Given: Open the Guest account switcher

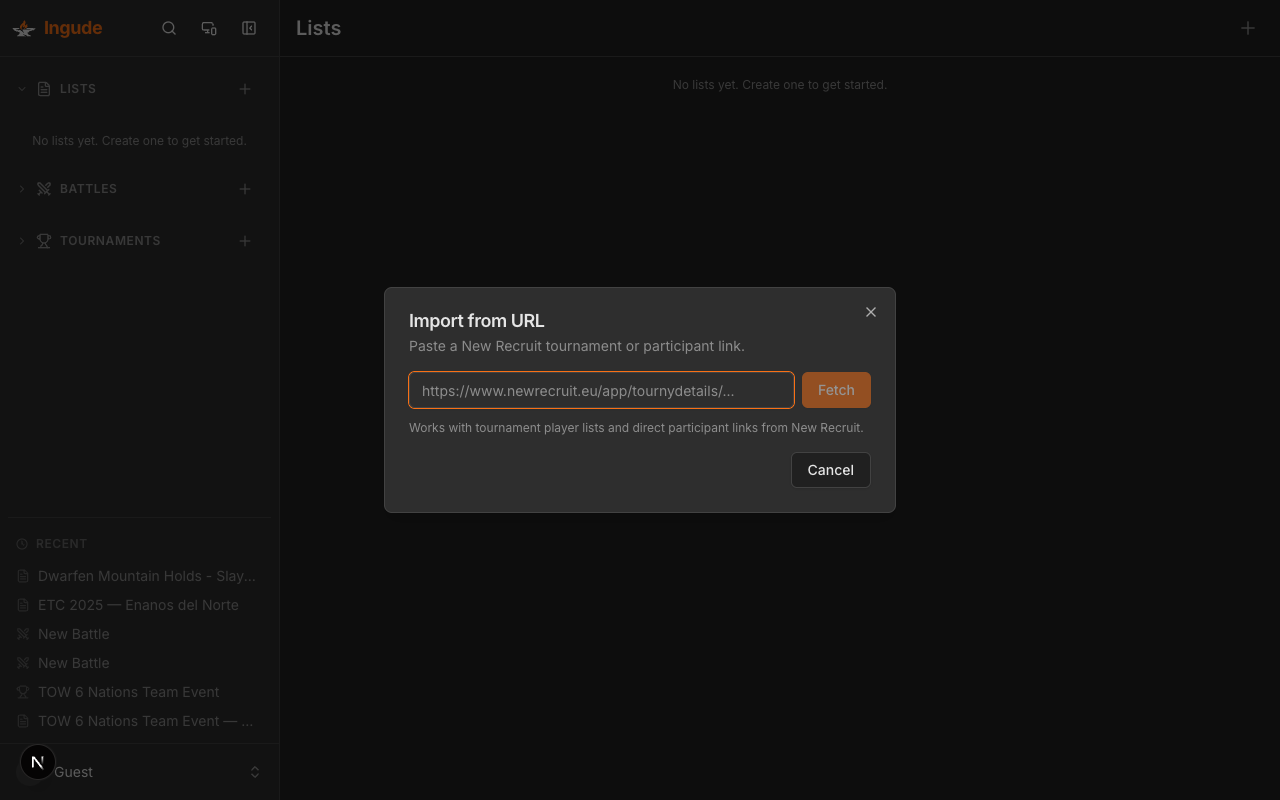Looking at the screenshot, I should 255,771.
